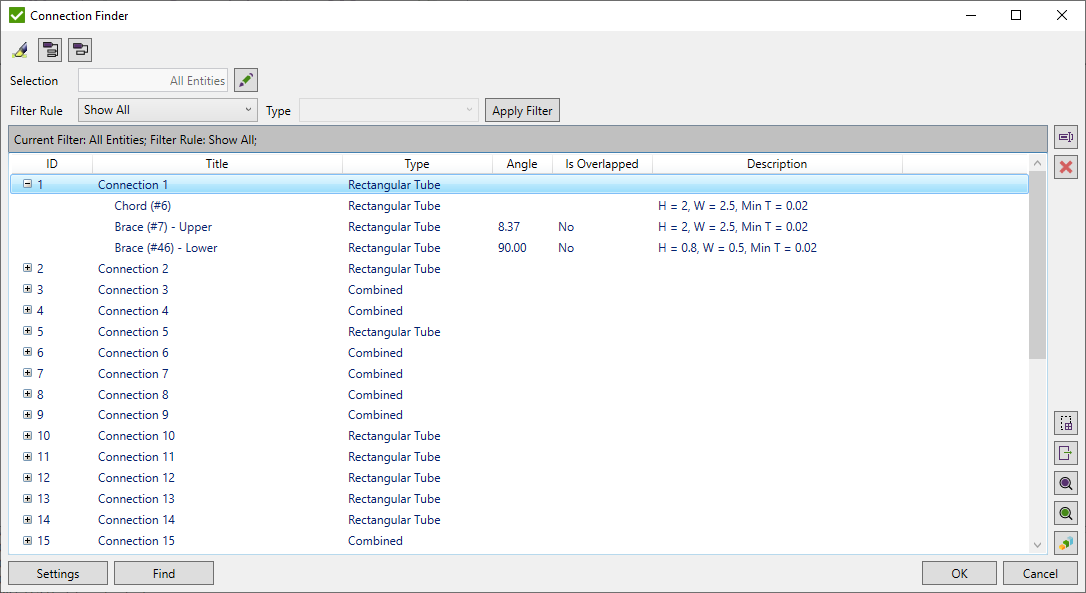1086x593 pixels.
Task: Click the collapse all rows toolbar icon
Action: click(x=79, y=49)
